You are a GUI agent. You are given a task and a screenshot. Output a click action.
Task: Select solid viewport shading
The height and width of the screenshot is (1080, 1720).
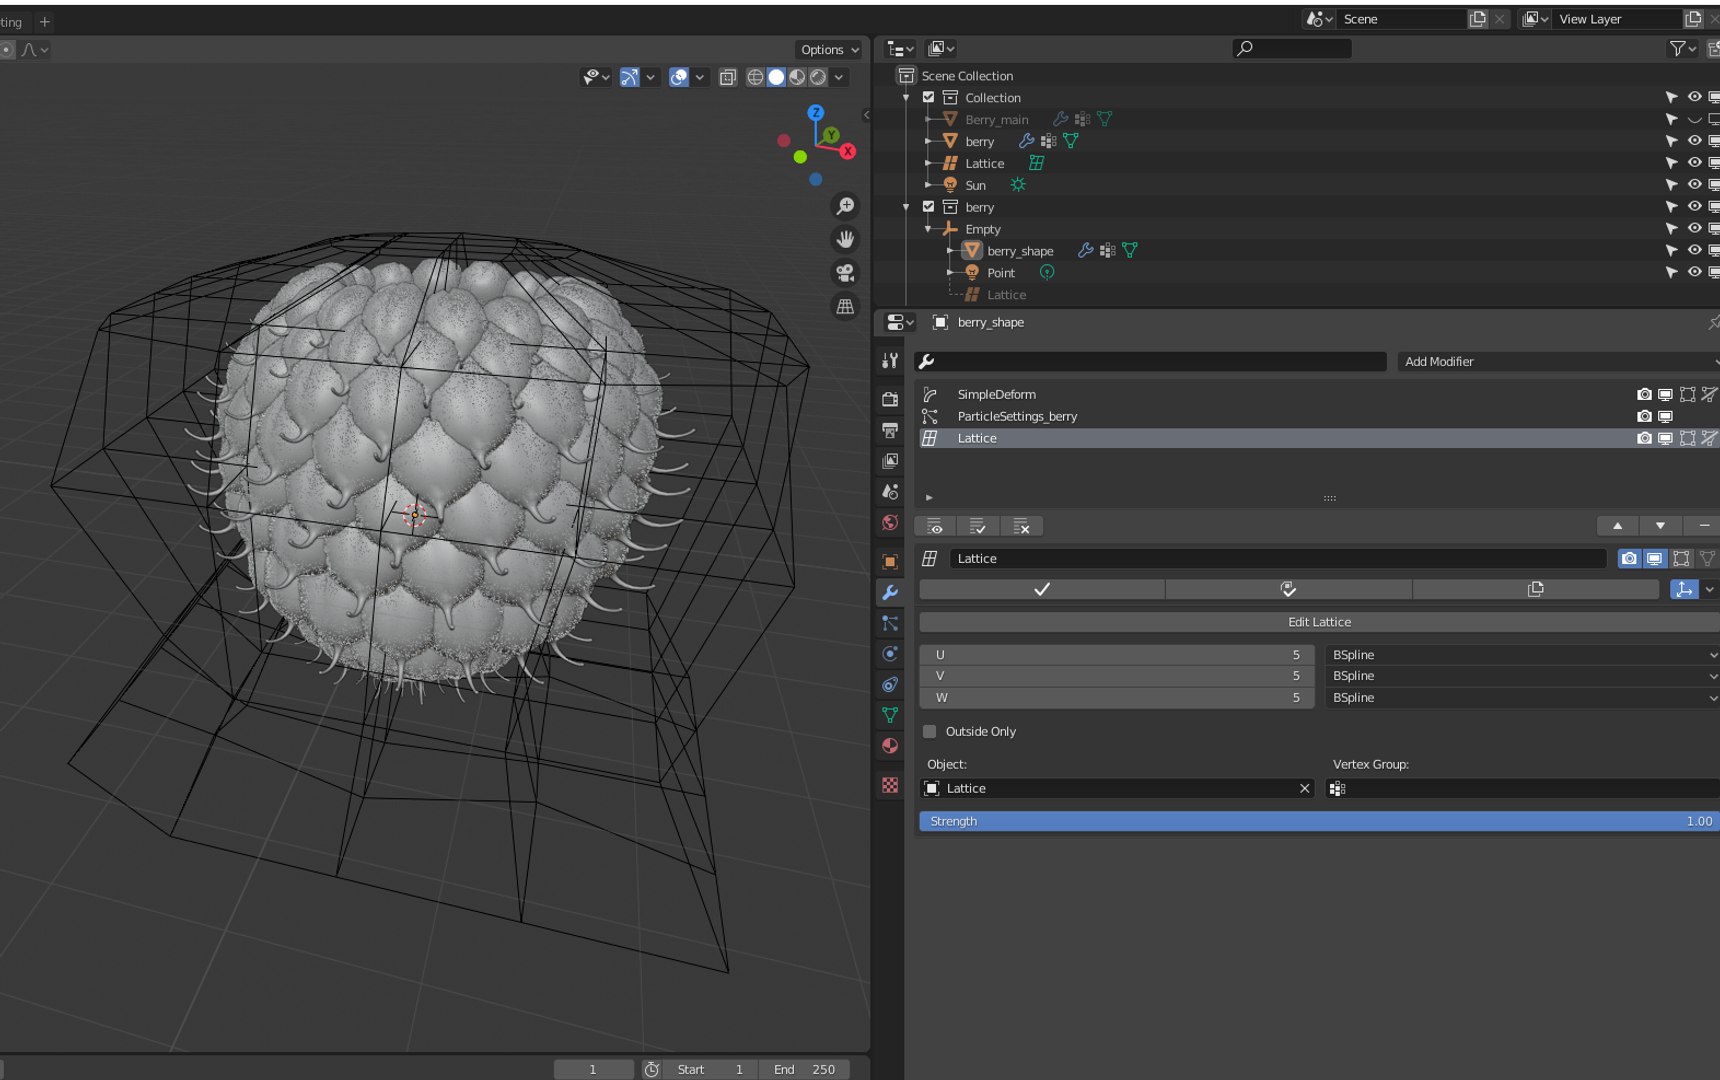tap(776, 77)
